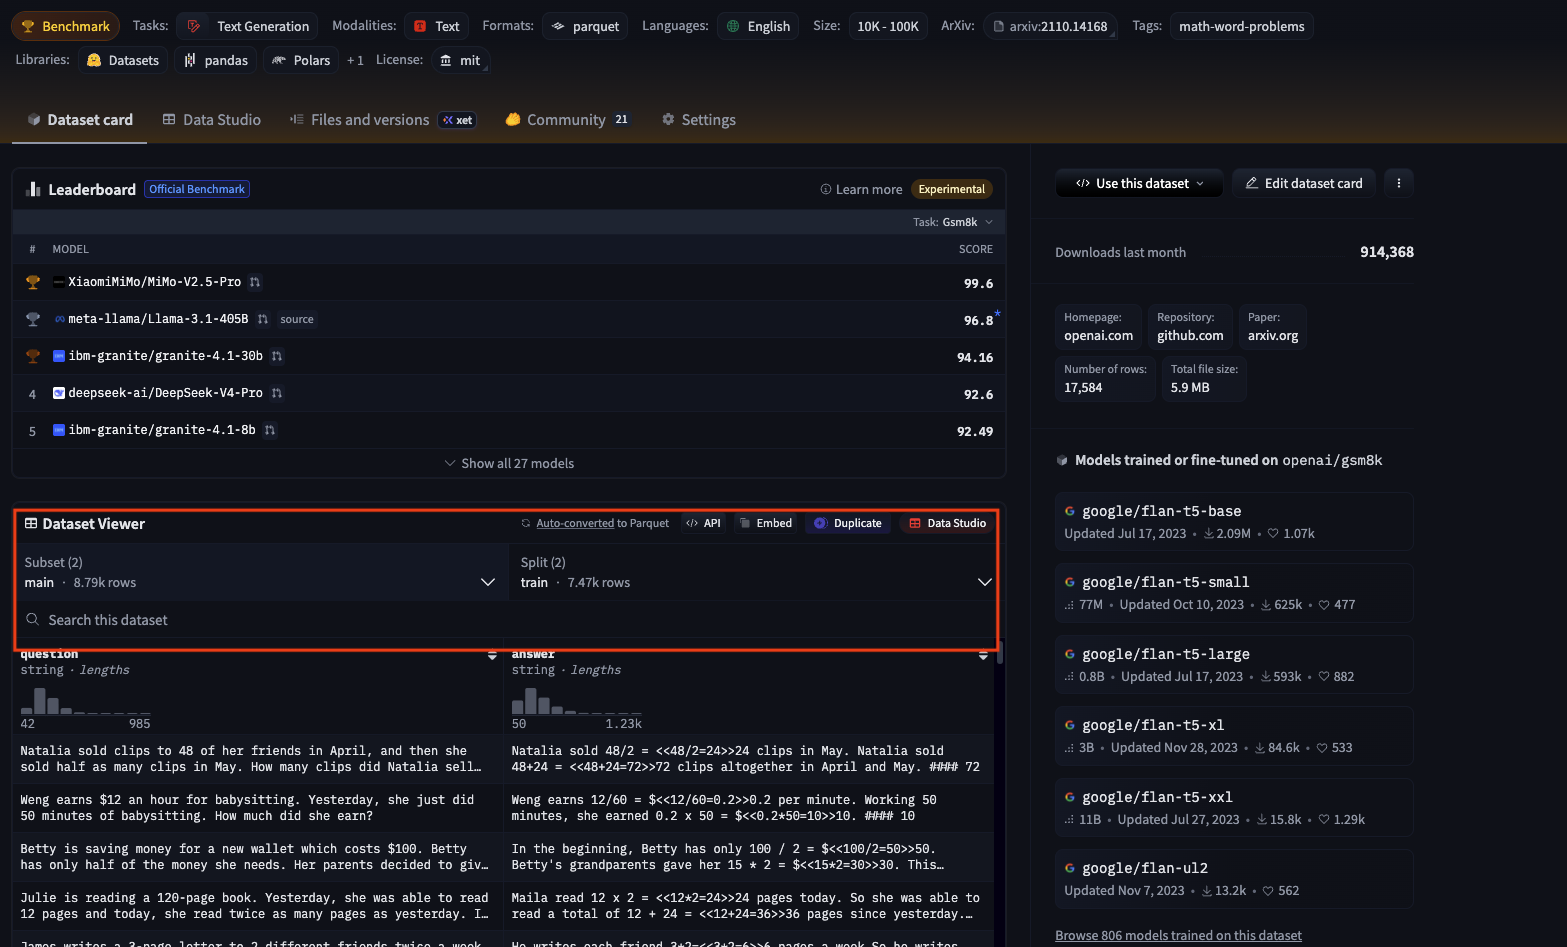Screen dimensions: 1567x947
Task: Click the Dataset Viewer table icon
Action: (x=31, y=523)
